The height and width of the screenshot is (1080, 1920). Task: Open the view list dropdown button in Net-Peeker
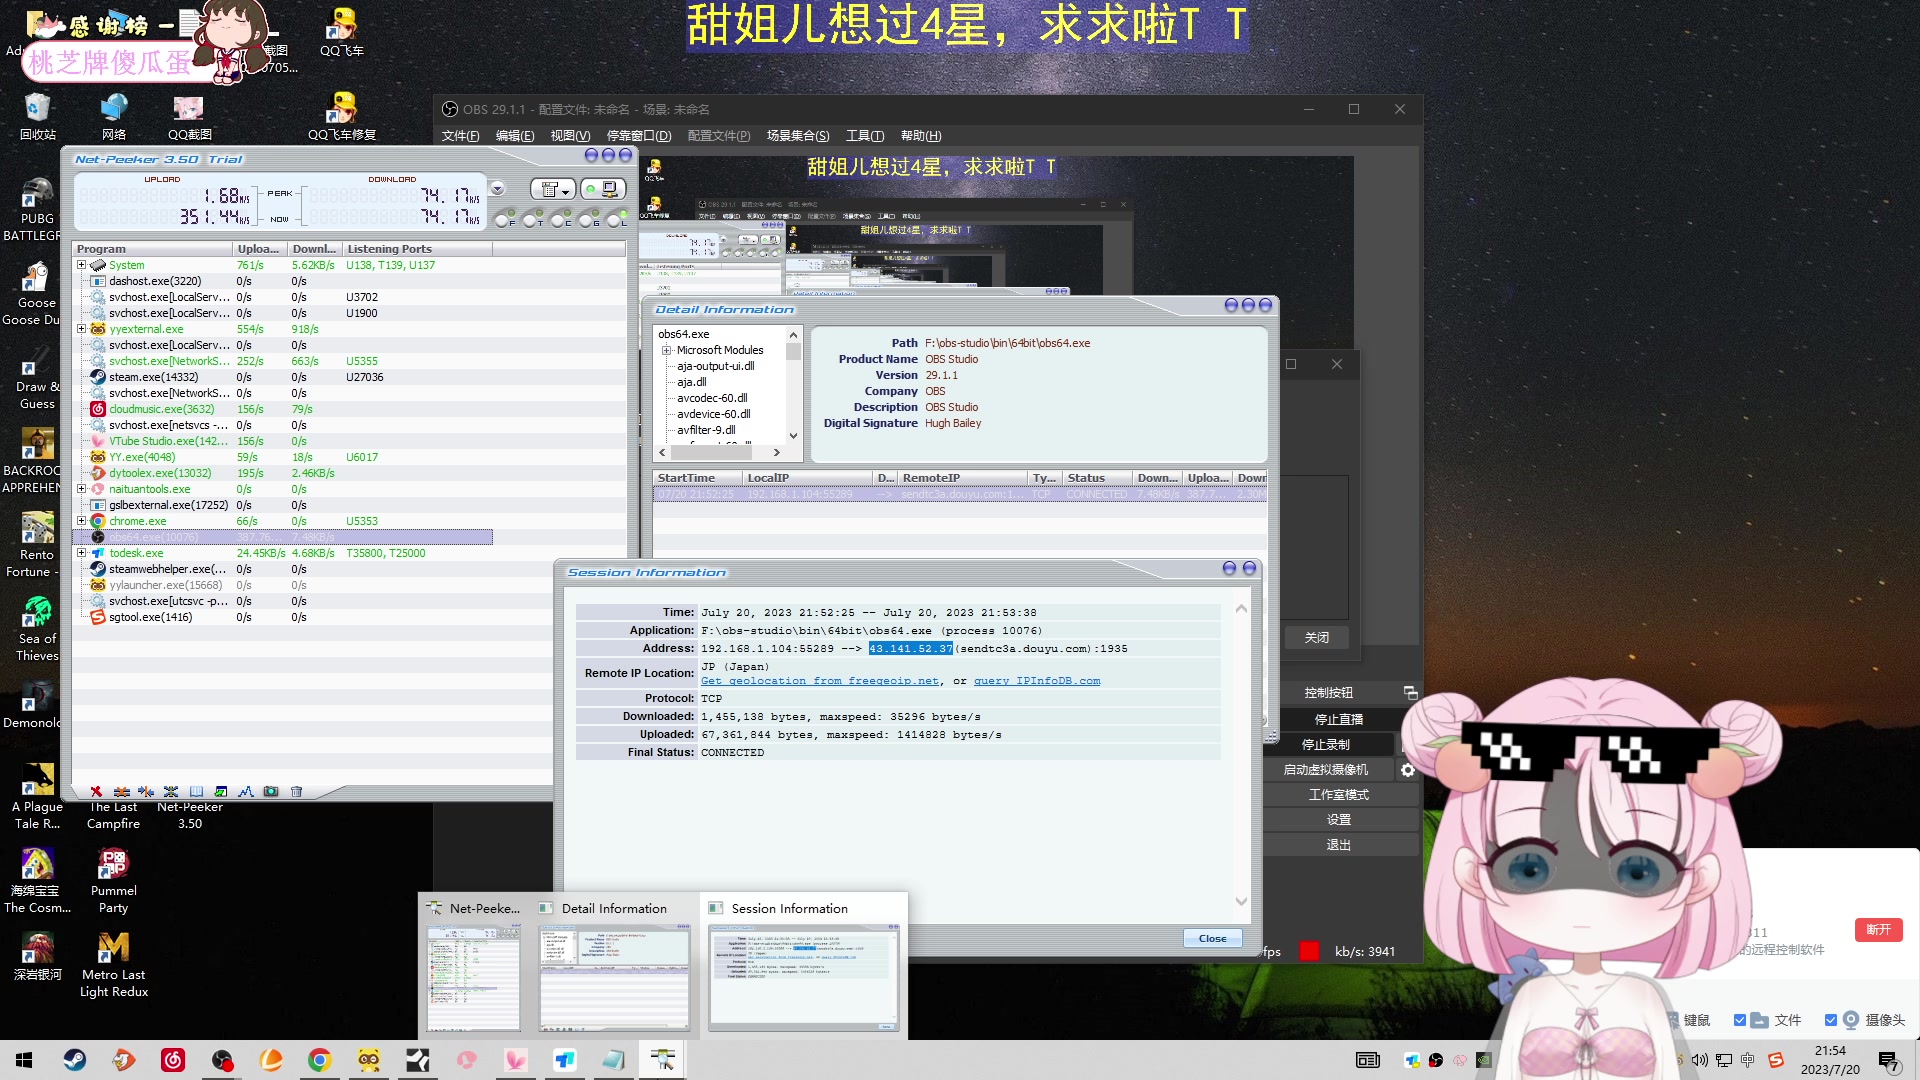551,188
